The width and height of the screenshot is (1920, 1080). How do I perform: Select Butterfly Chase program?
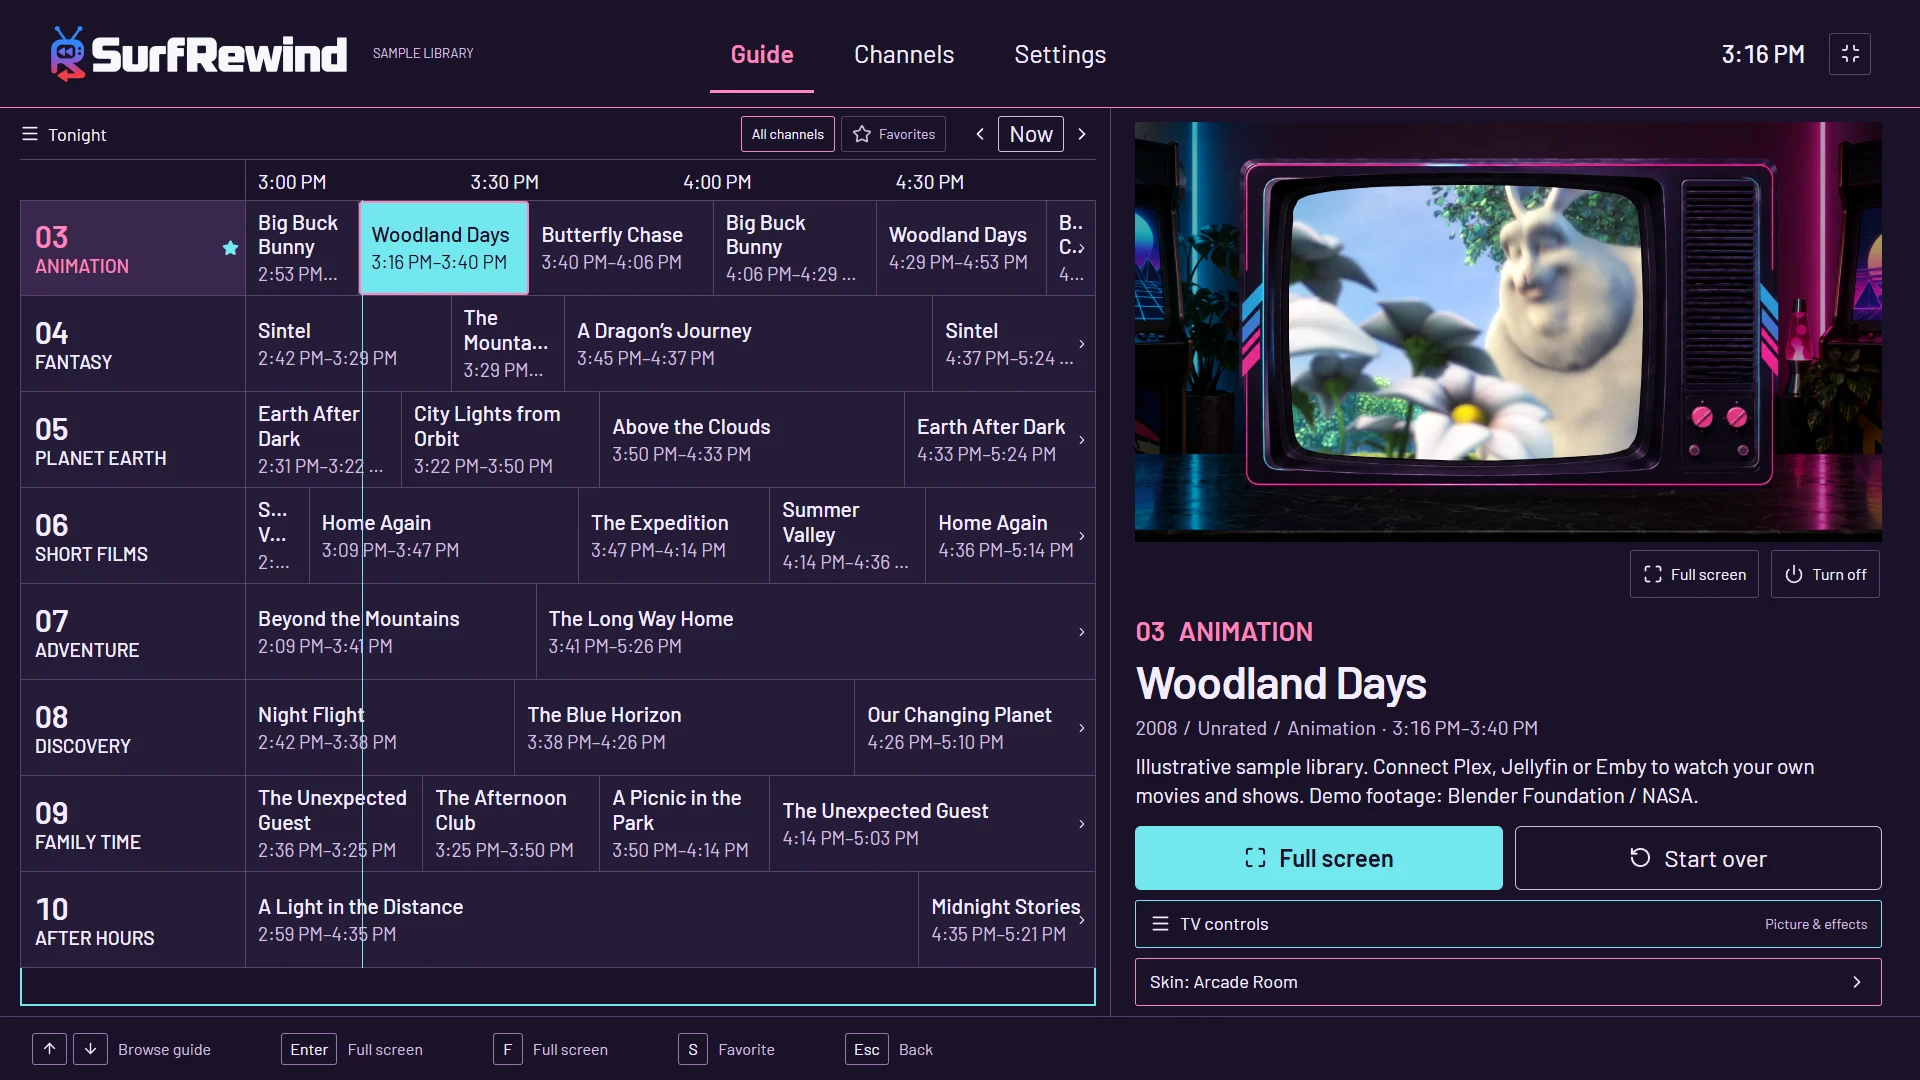tap(621, 248)
